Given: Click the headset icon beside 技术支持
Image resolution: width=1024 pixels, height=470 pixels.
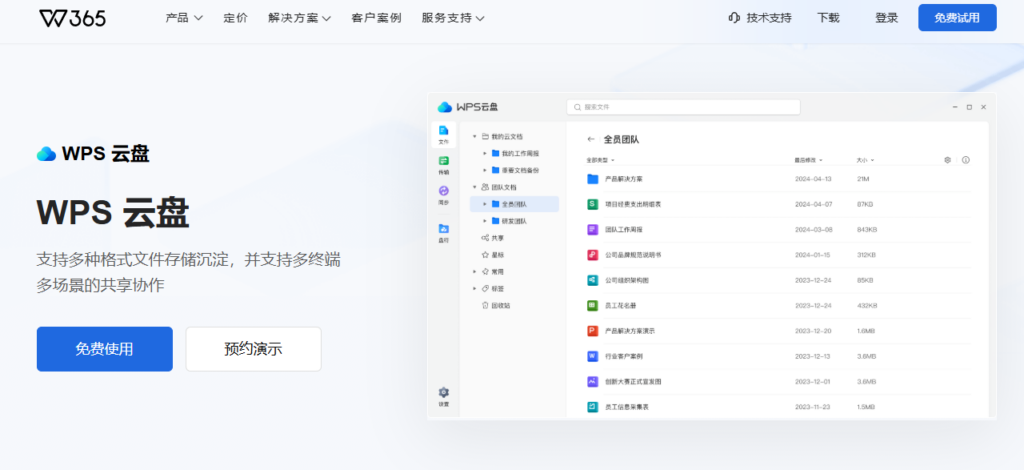Looking at the screenshot, I should coord(734,18).
